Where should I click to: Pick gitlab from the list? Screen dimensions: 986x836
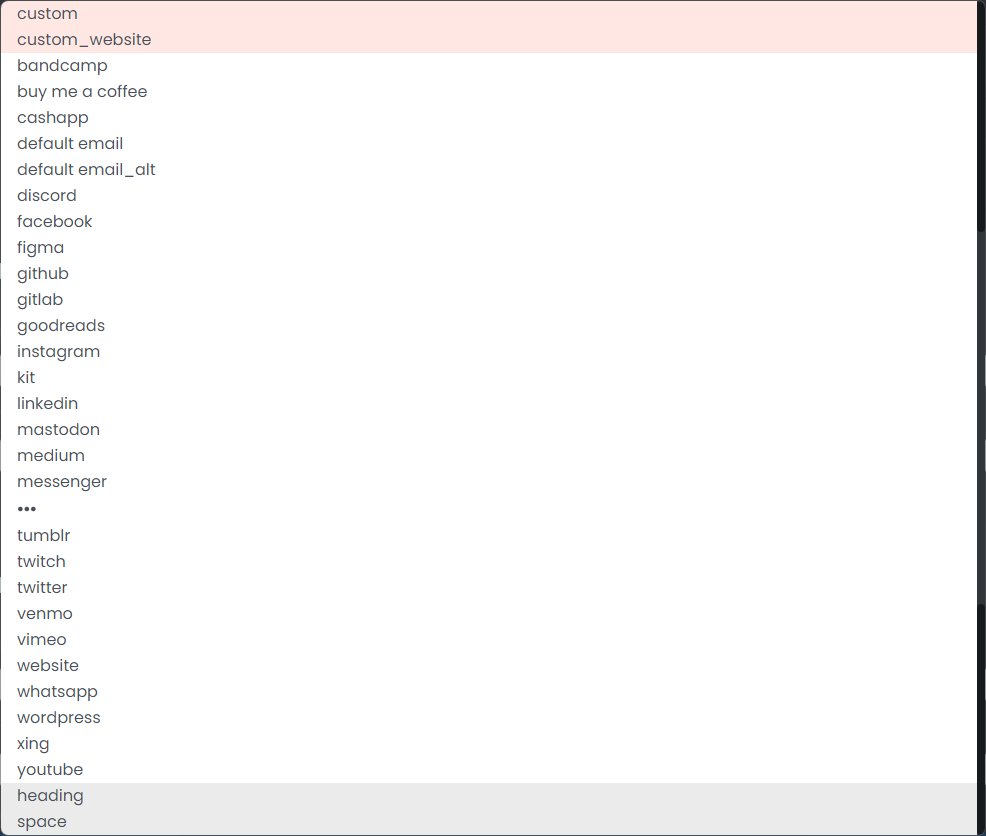[x=489, y=299]
